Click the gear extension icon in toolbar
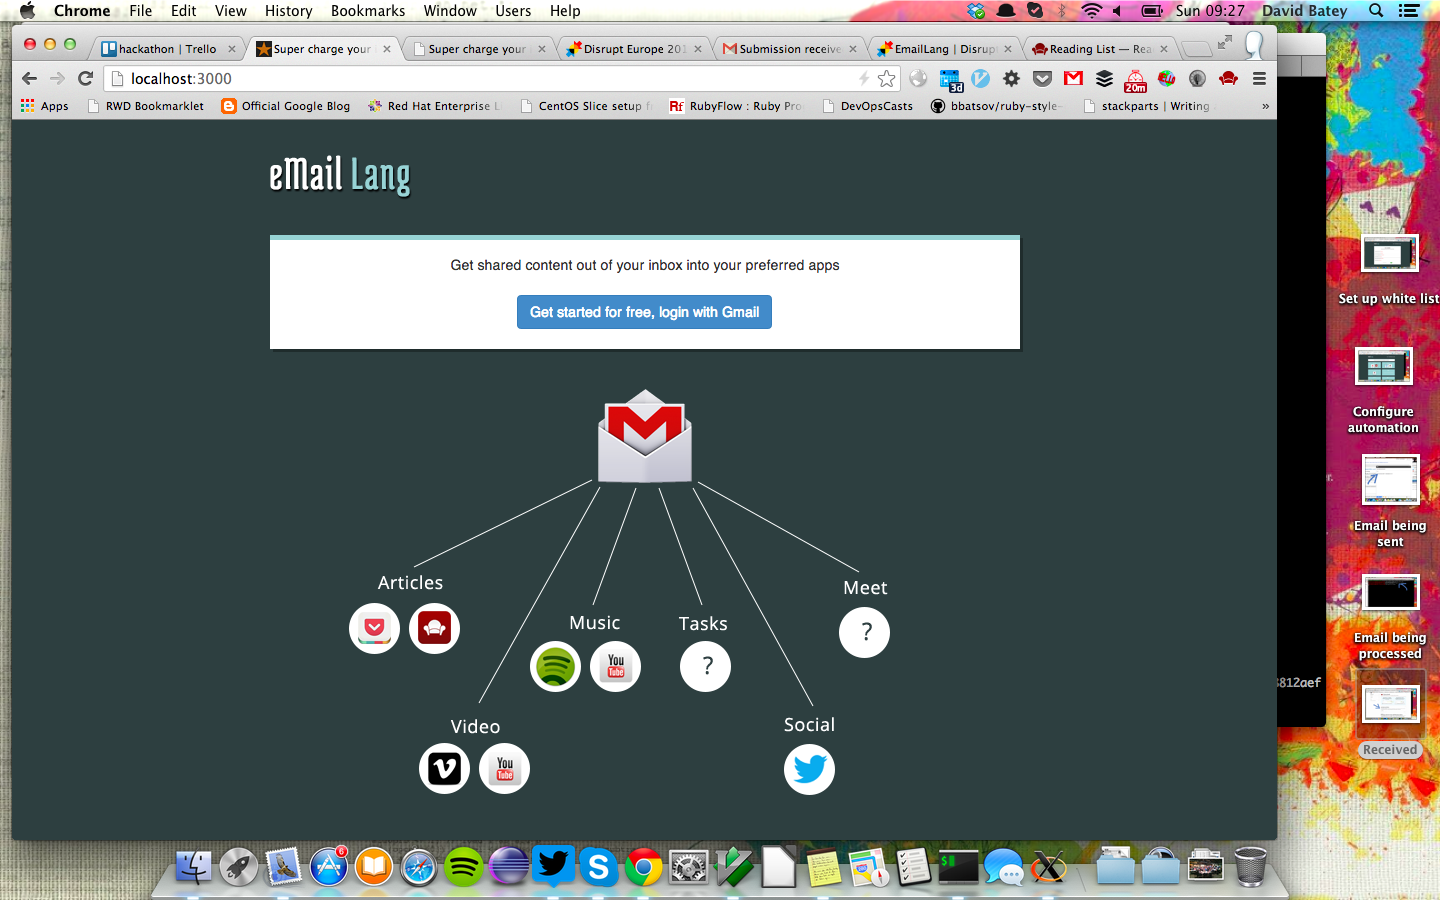1440x900 pixels. [1011, 78]
